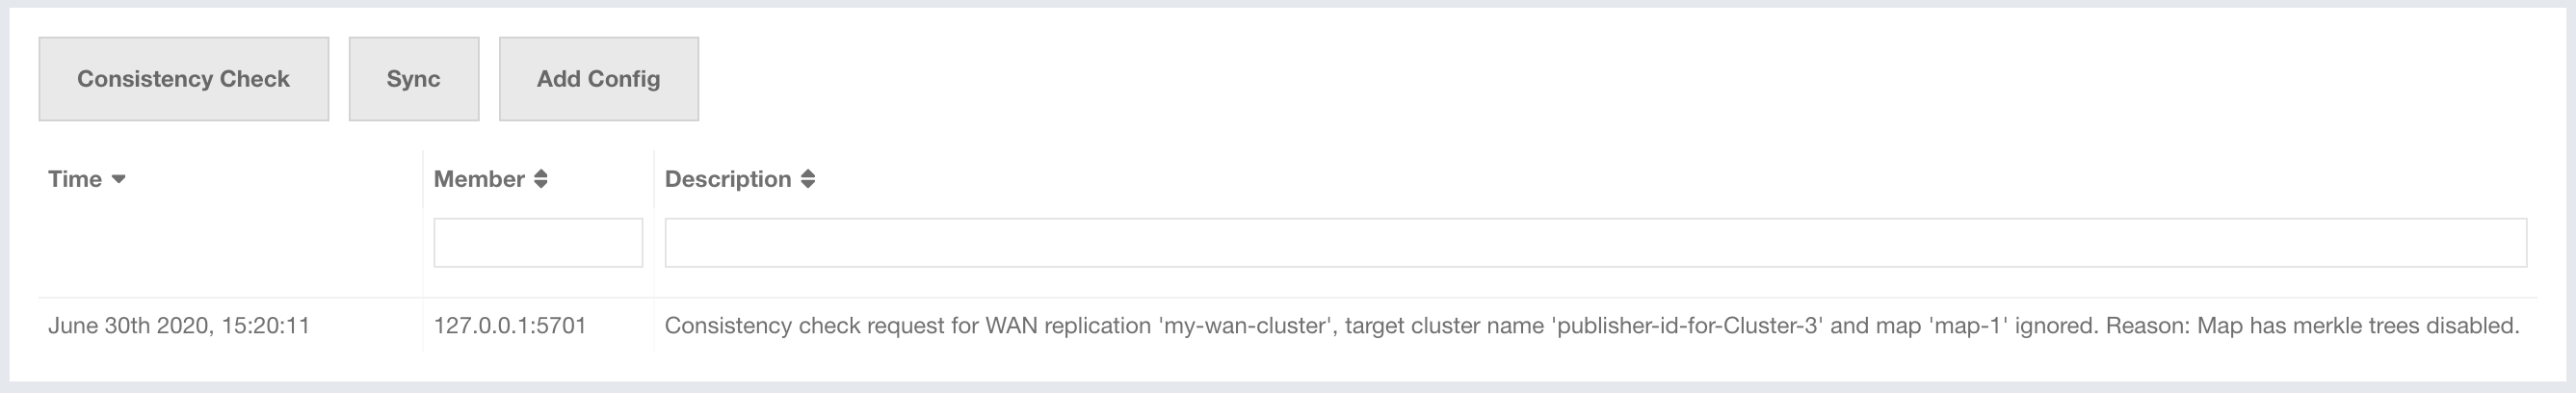Viewport: 2576px width, 393px height.
Task: Sort the table by Description header label
Action: pyautogui.click(x=727, y=180)
